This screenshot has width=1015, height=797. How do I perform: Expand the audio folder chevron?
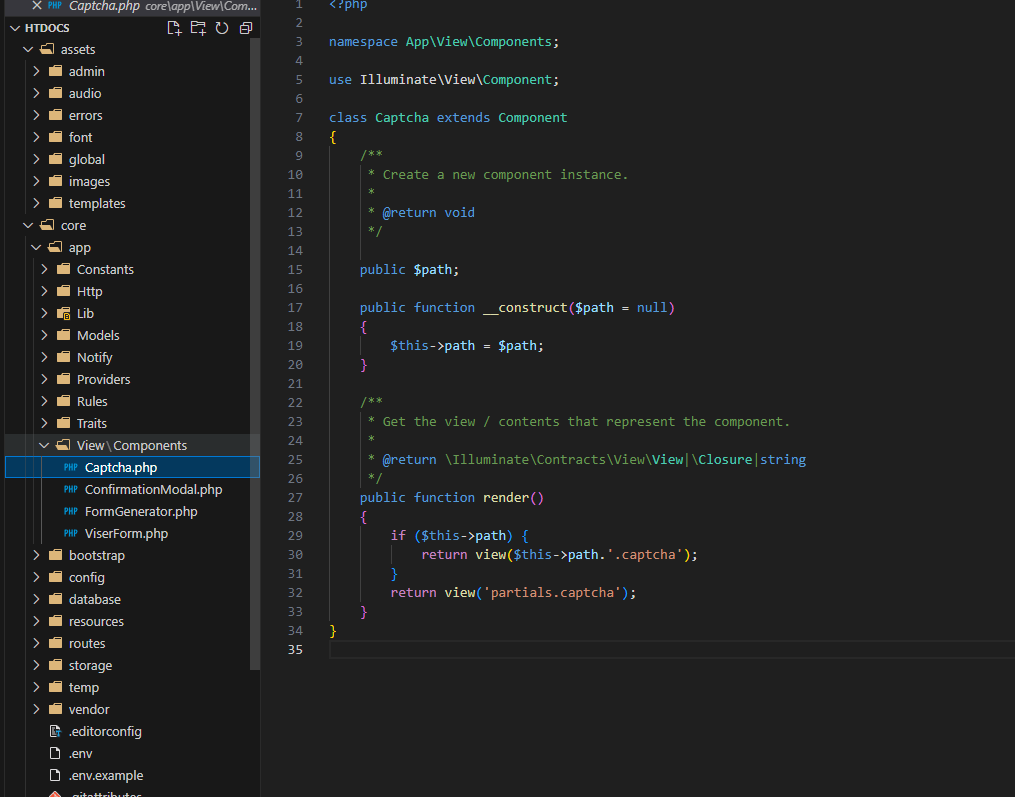click(x=36, y=93)
